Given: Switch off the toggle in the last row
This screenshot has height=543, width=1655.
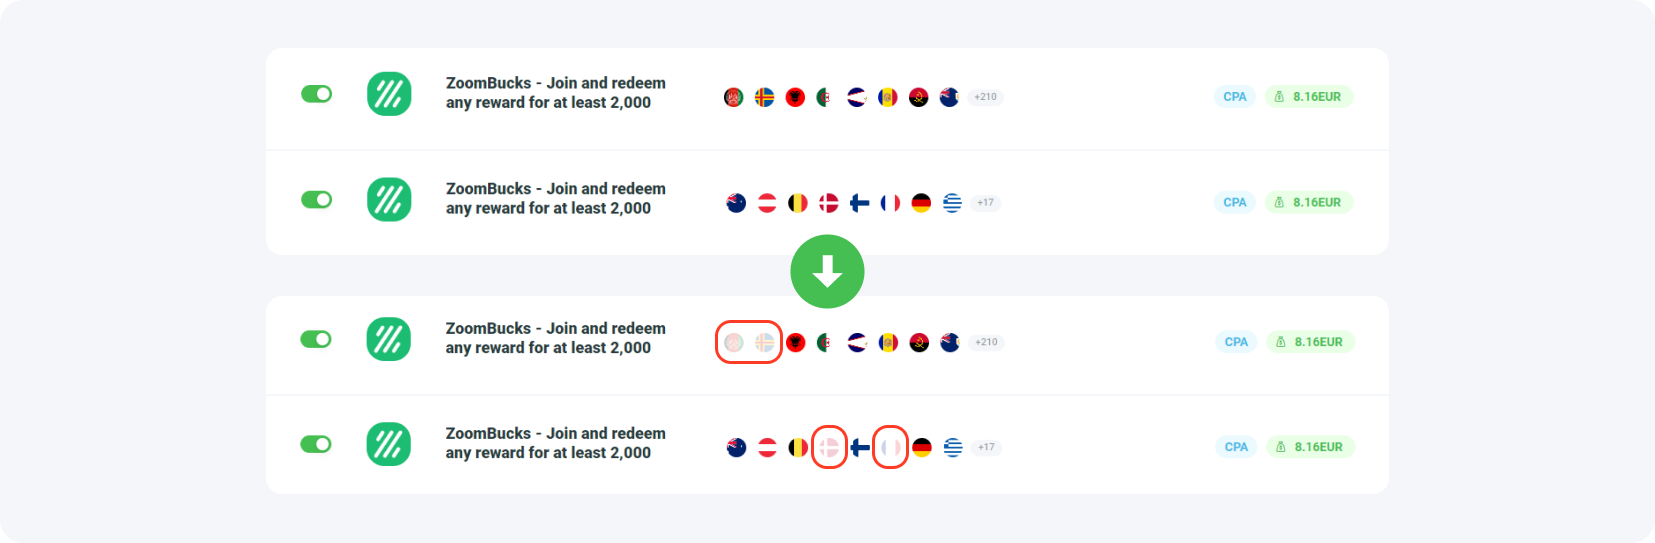Looking at the screenshot, I should pyautogui.click(x=316, y=444).
